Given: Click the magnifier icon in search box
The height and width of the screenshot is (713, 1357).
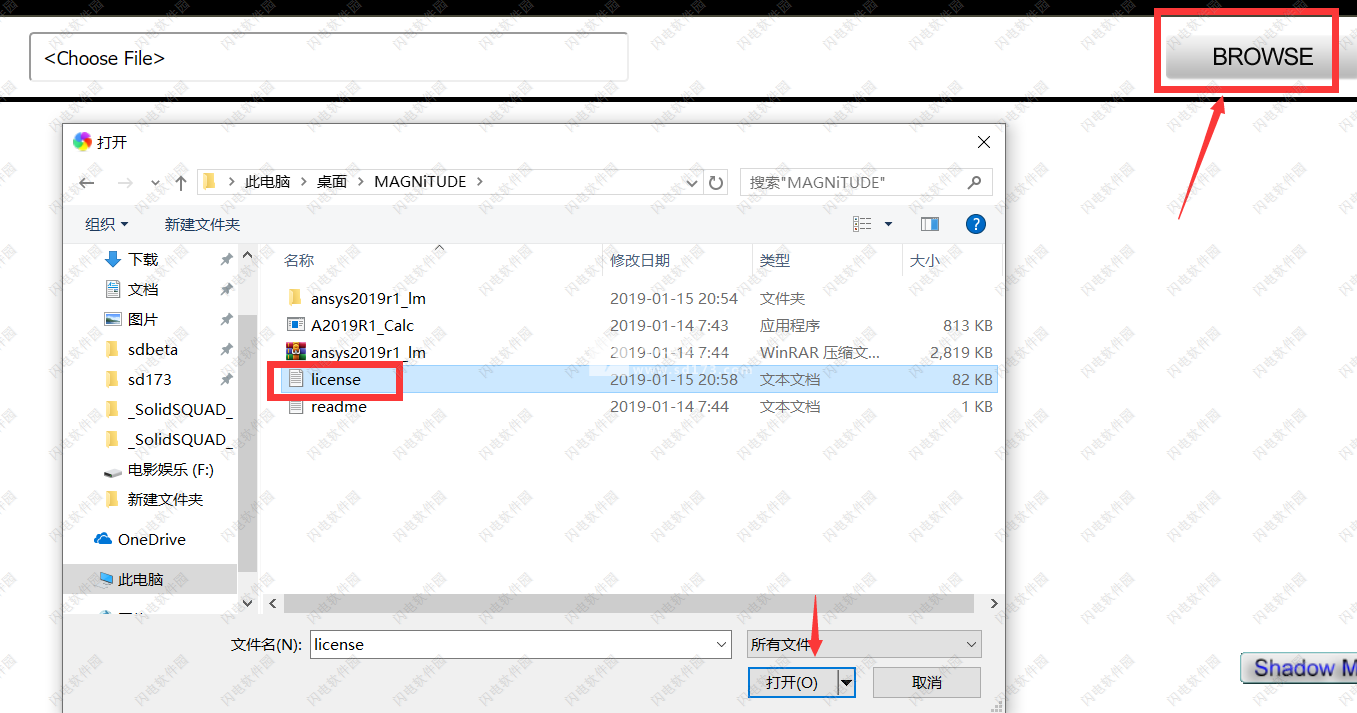Looking at the screenshot, I should [x=975, y=183].
